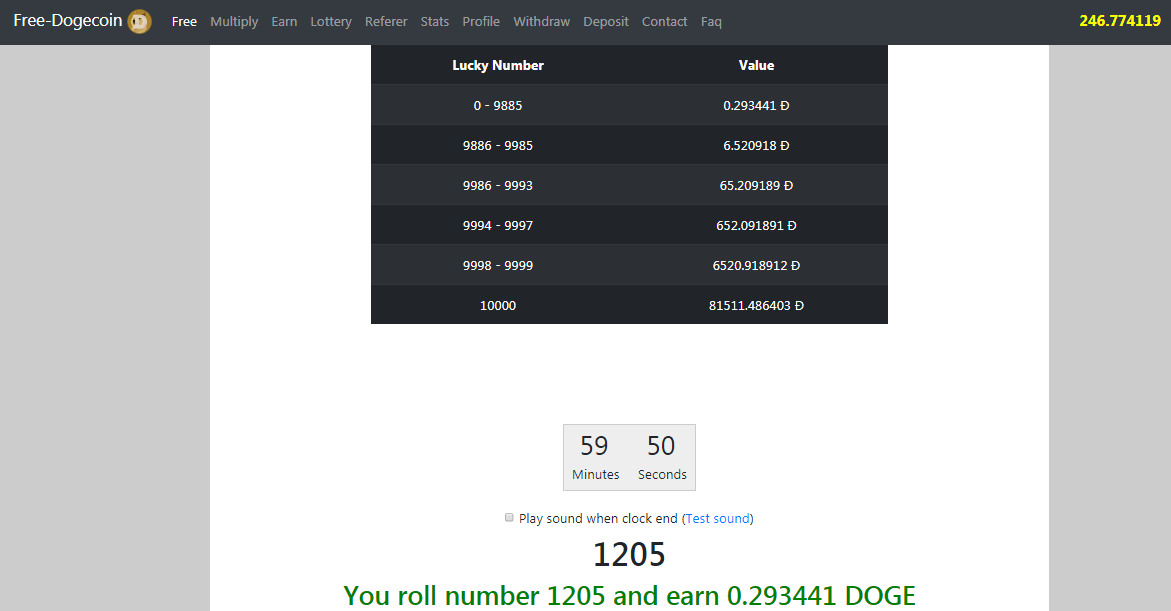Viewport: 1171px width, 611px height.
Task: Open the Lottery menu item
Action: [x=331, y=22]
